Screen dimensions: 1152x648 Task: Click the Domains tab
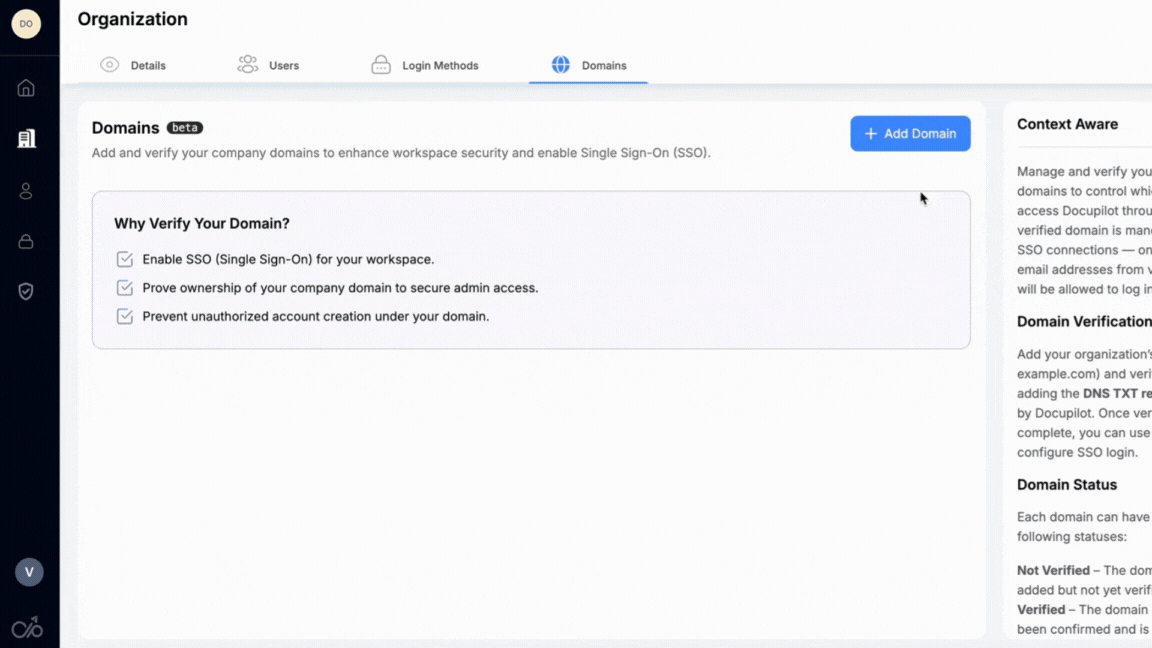tap(589, 65)
